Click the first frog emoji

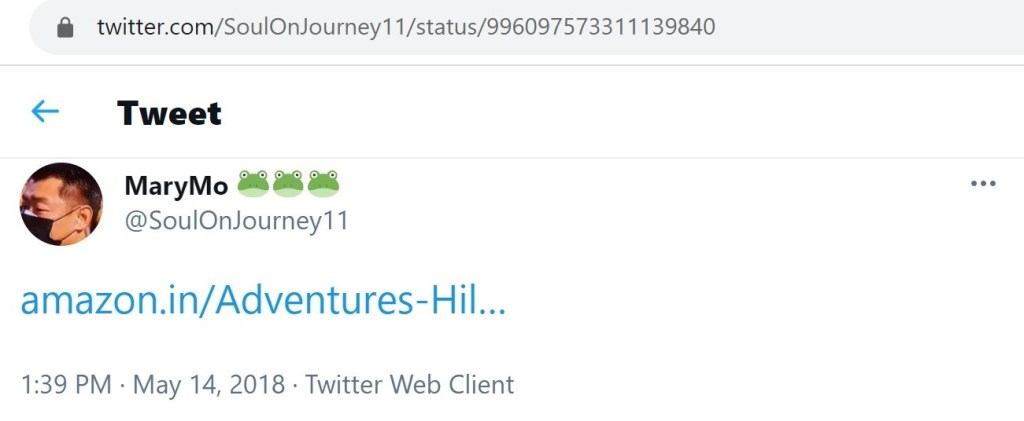253,184
